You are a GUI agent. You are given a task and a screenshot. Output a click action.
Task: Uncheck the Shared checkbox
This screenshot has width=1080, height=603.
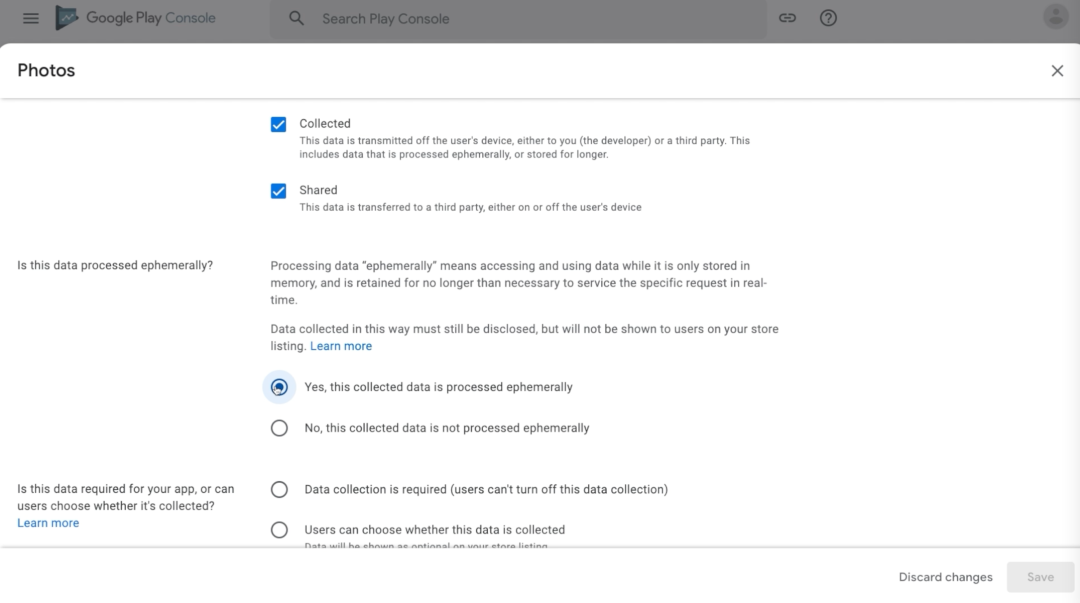click(x=279, y=191)
